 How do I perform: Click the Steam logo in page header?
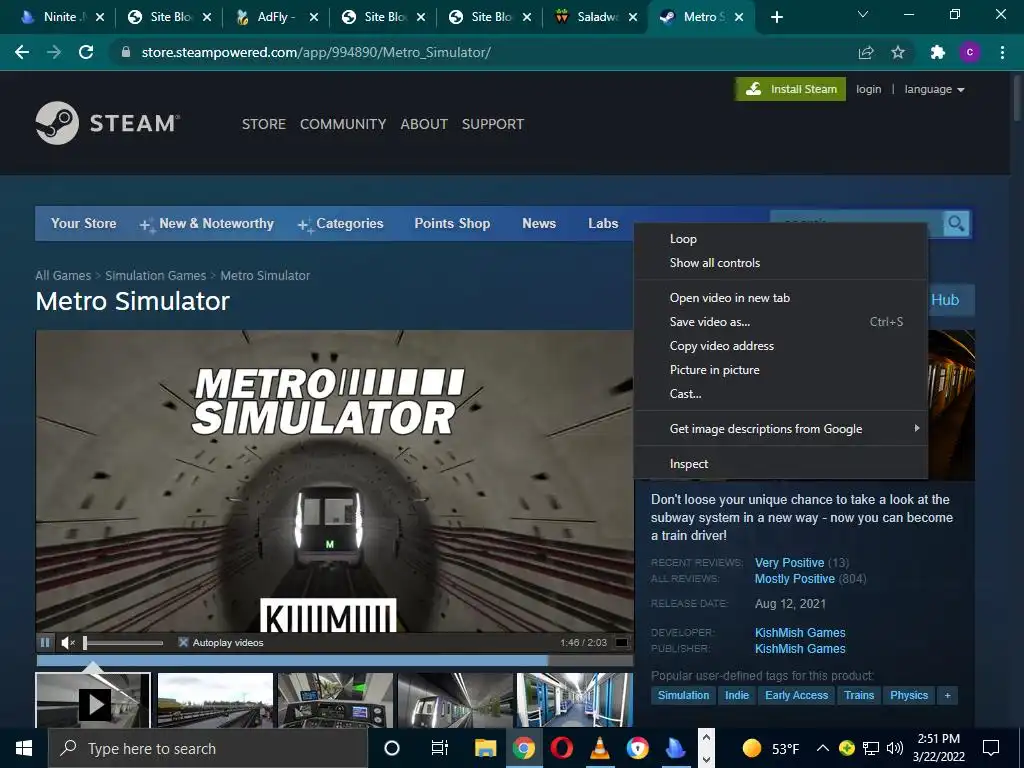pos(108,123)
